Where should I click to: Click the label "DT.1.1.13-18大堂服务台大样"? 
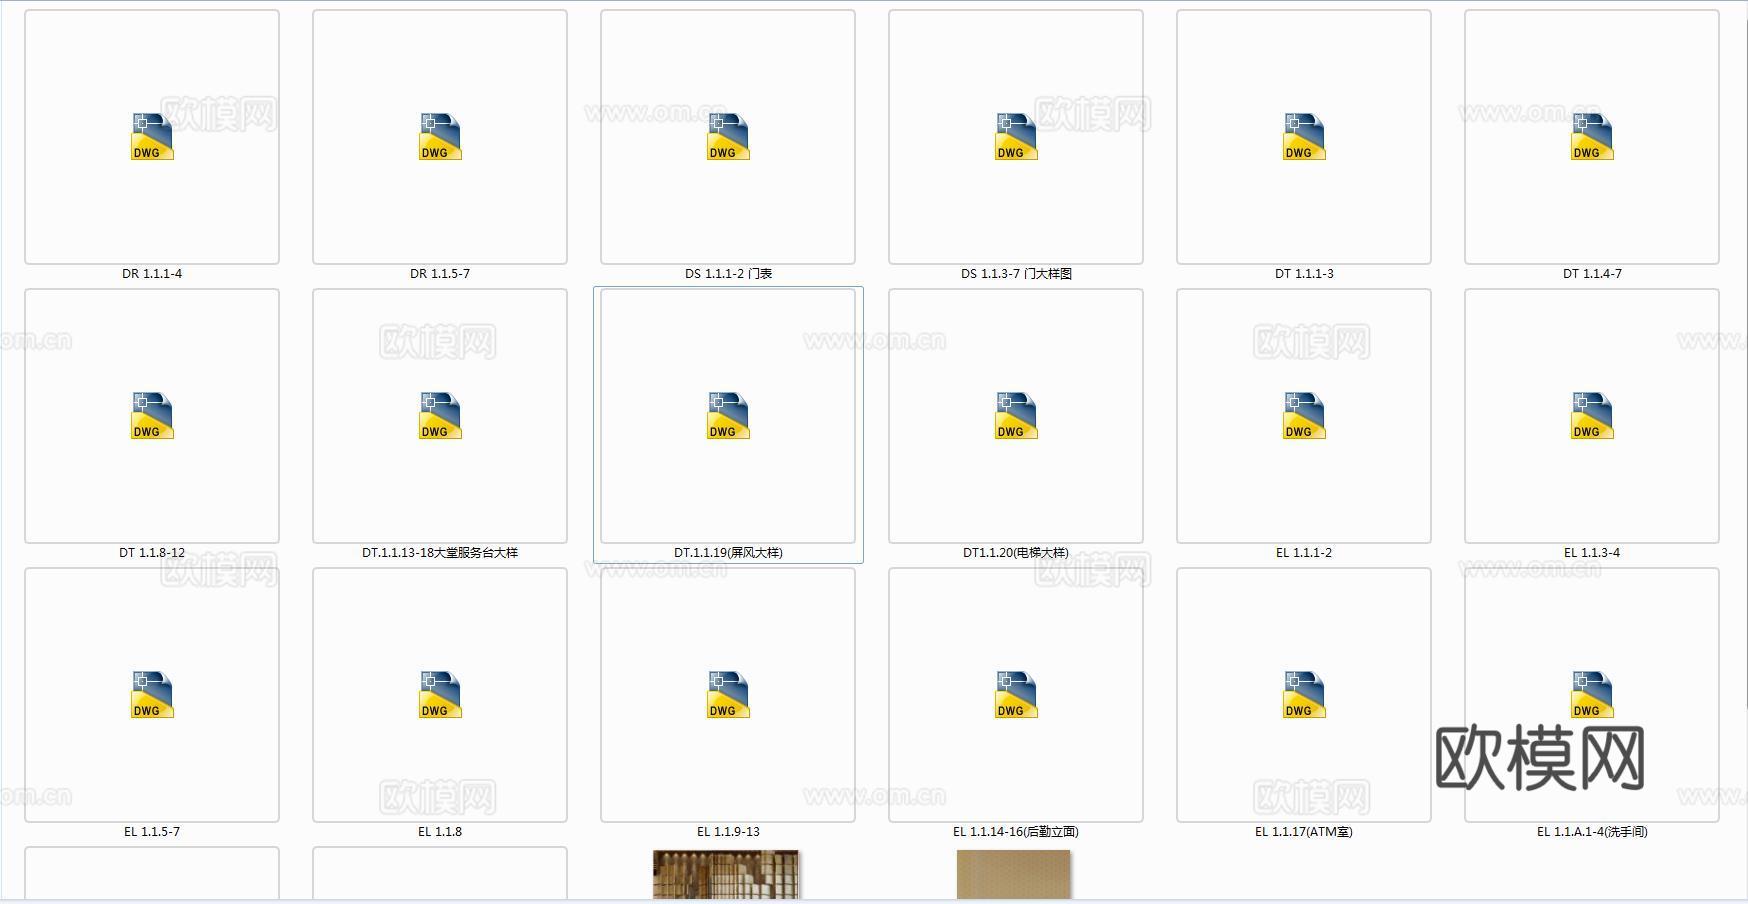440,553
